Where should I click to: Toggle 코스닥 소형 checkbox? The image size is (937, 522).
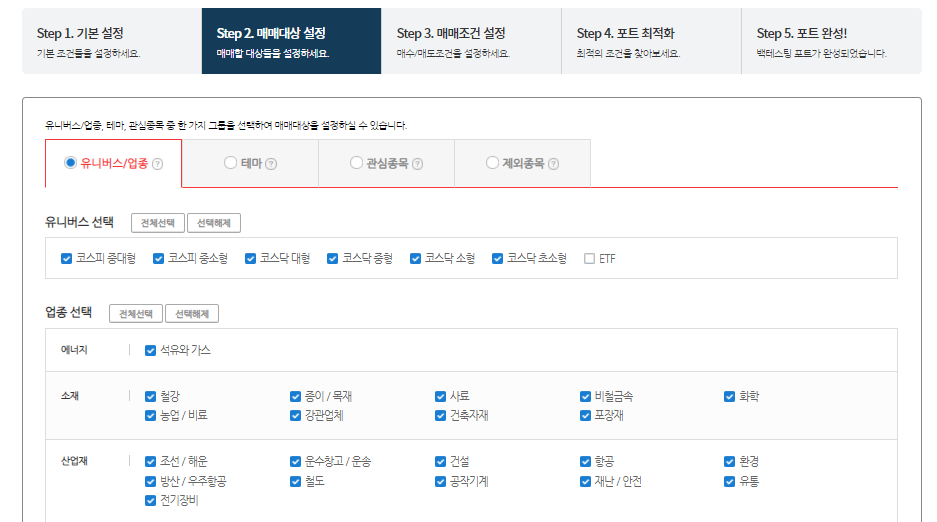point(415,259)
